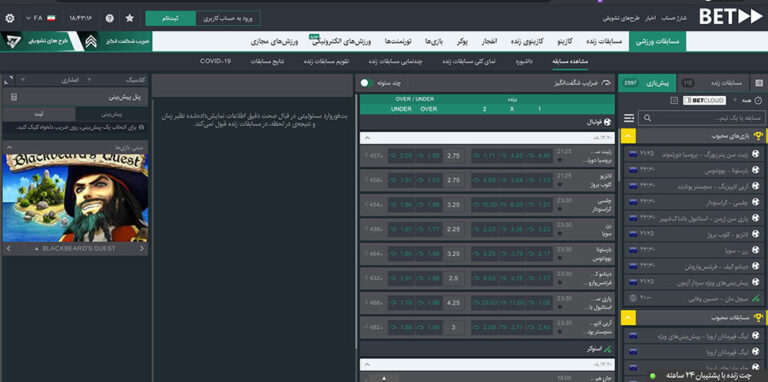The image size is (768, 382).
Task: Click the football icon in the فوتبال section header
Action: click(x=608, y=122)
